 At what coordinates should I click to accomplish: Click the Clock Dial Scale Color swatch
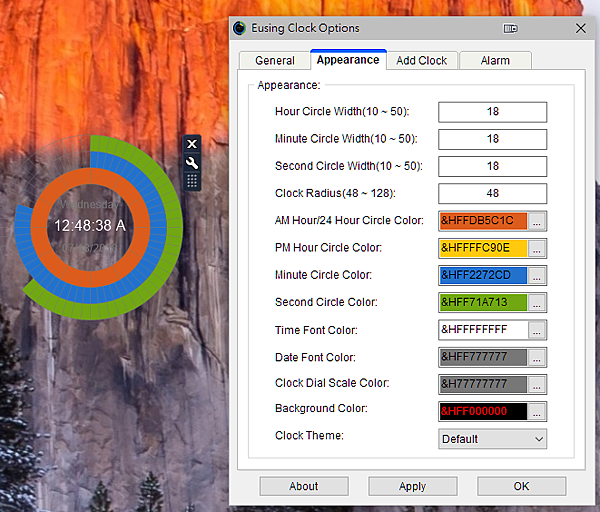coord(483,384)
